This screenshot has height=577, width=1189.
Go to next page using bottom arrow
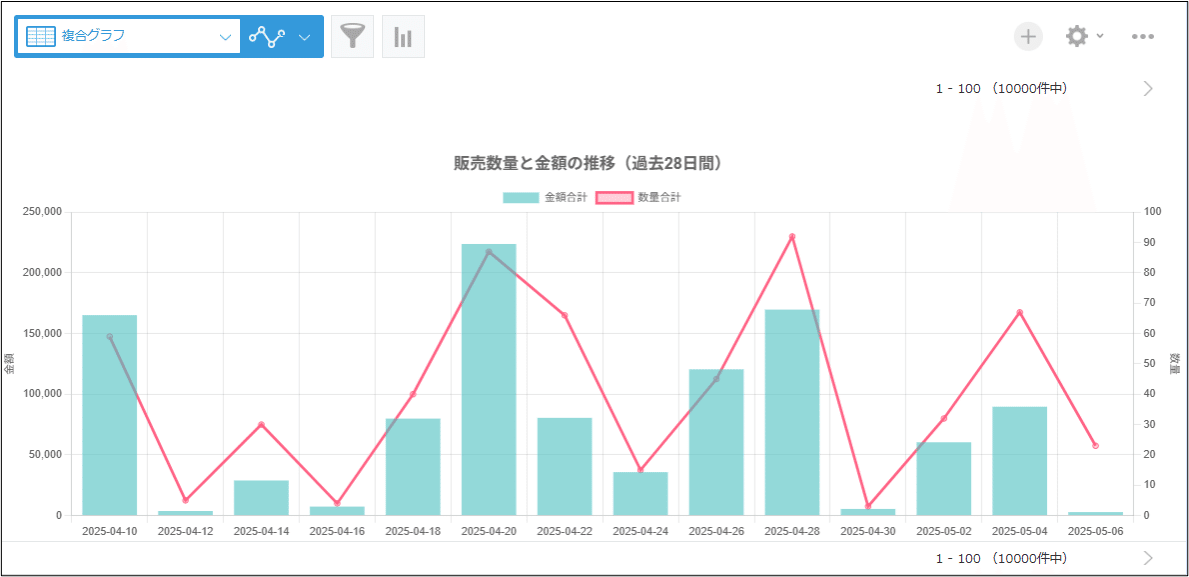click(x=1148, y=558)
